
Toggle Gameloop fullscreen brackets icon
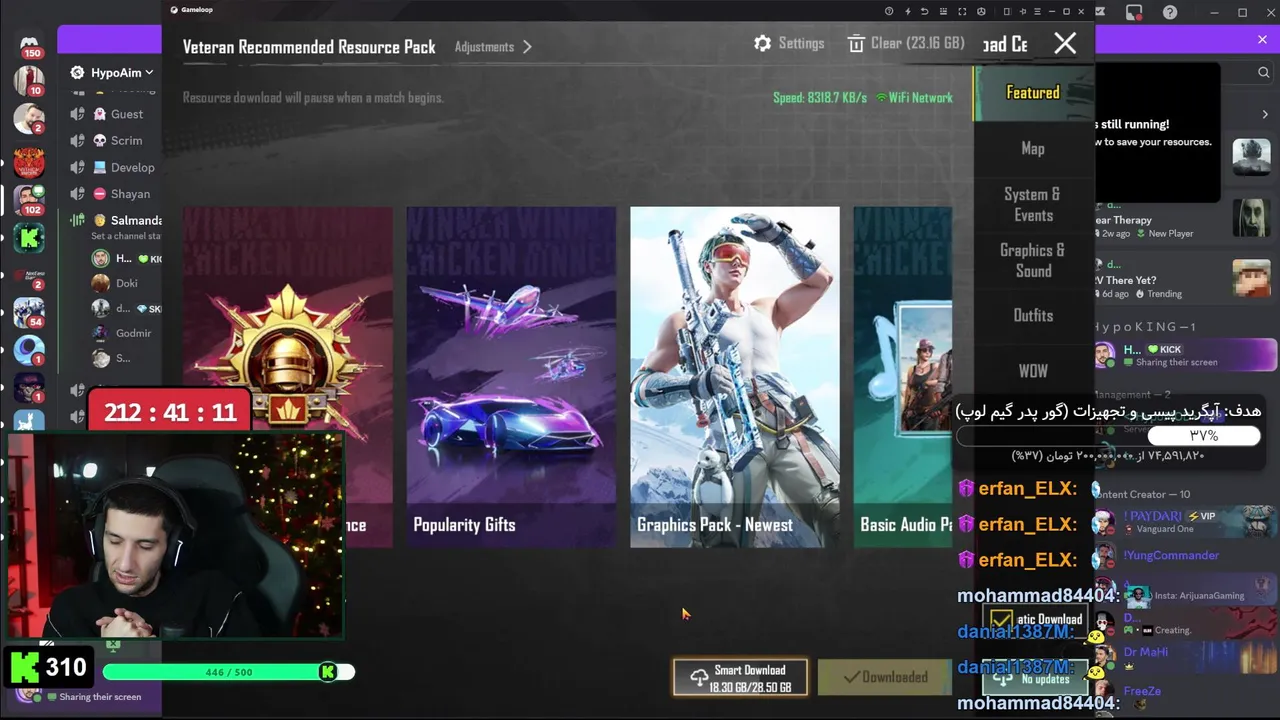coord(963,11)
